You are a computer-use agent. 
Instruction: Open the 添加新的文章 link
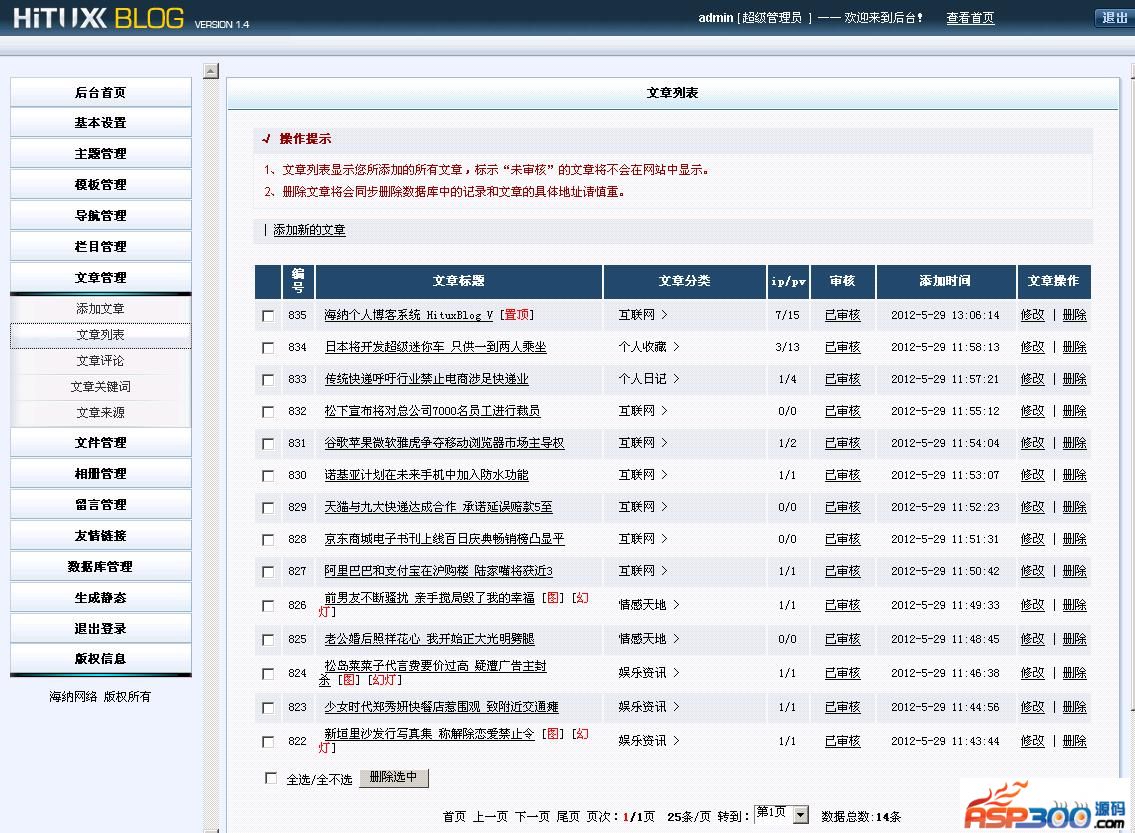[309, 230]
